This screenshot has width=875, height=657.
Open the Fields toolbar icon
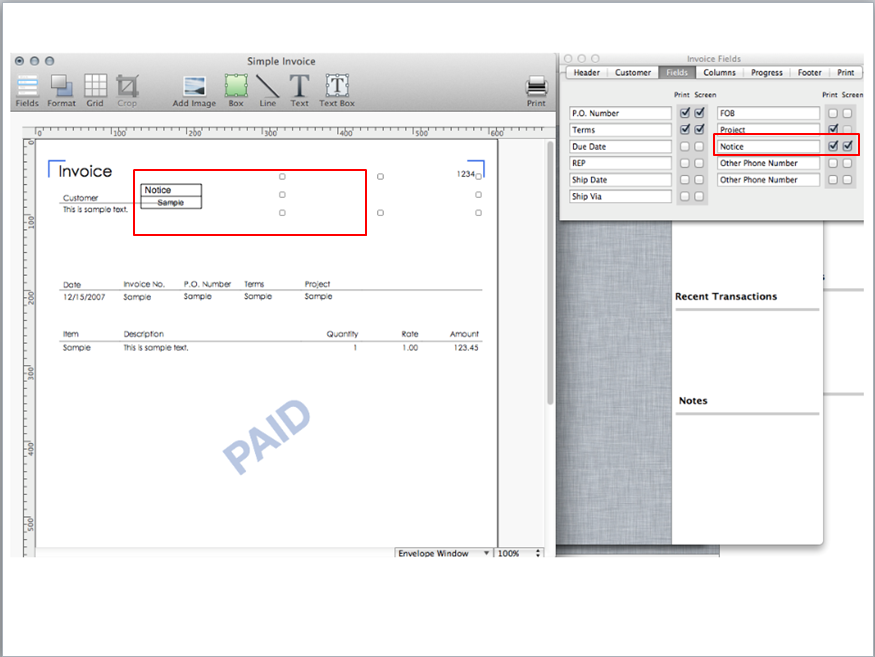pos(27,91)
